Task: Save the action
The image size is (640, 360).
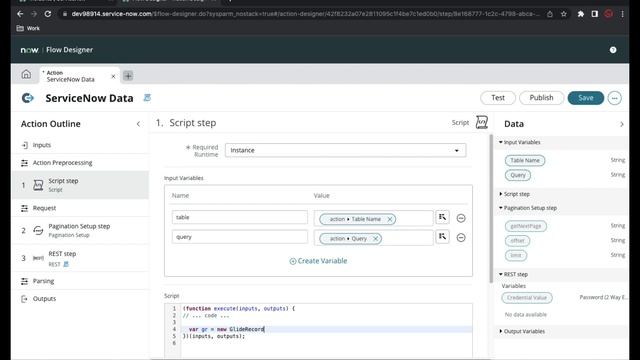Action: click(585, 98)
